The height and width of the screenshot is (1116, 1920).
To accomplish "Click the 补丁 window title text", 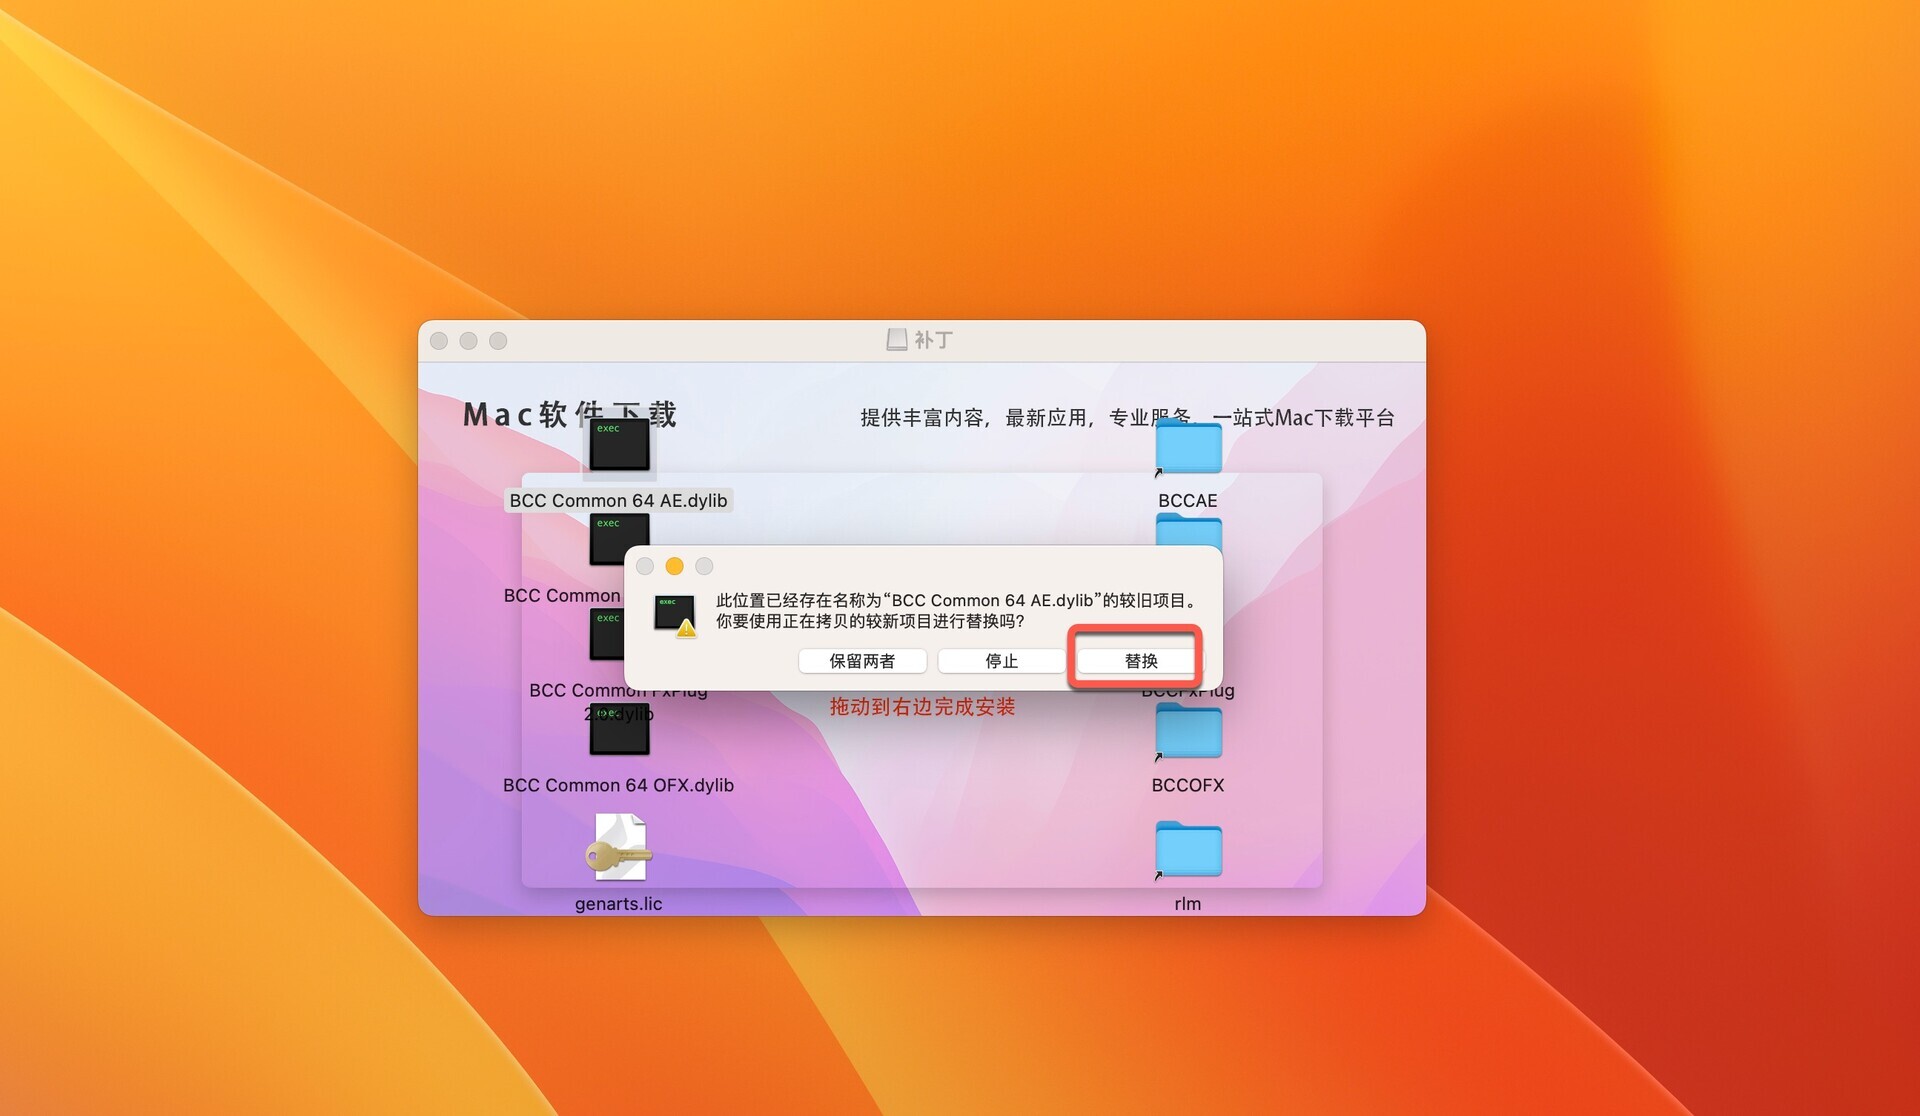I will click(x=933, y=340).
